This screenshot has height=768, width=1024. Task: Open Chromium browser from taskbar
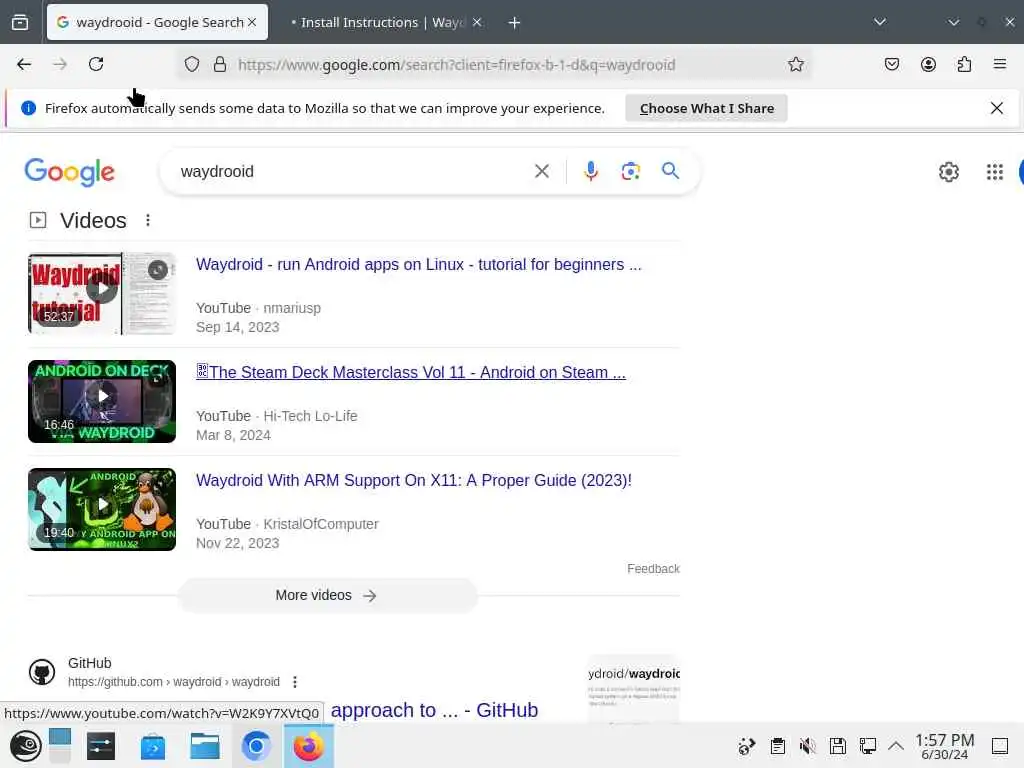[256, 746]
